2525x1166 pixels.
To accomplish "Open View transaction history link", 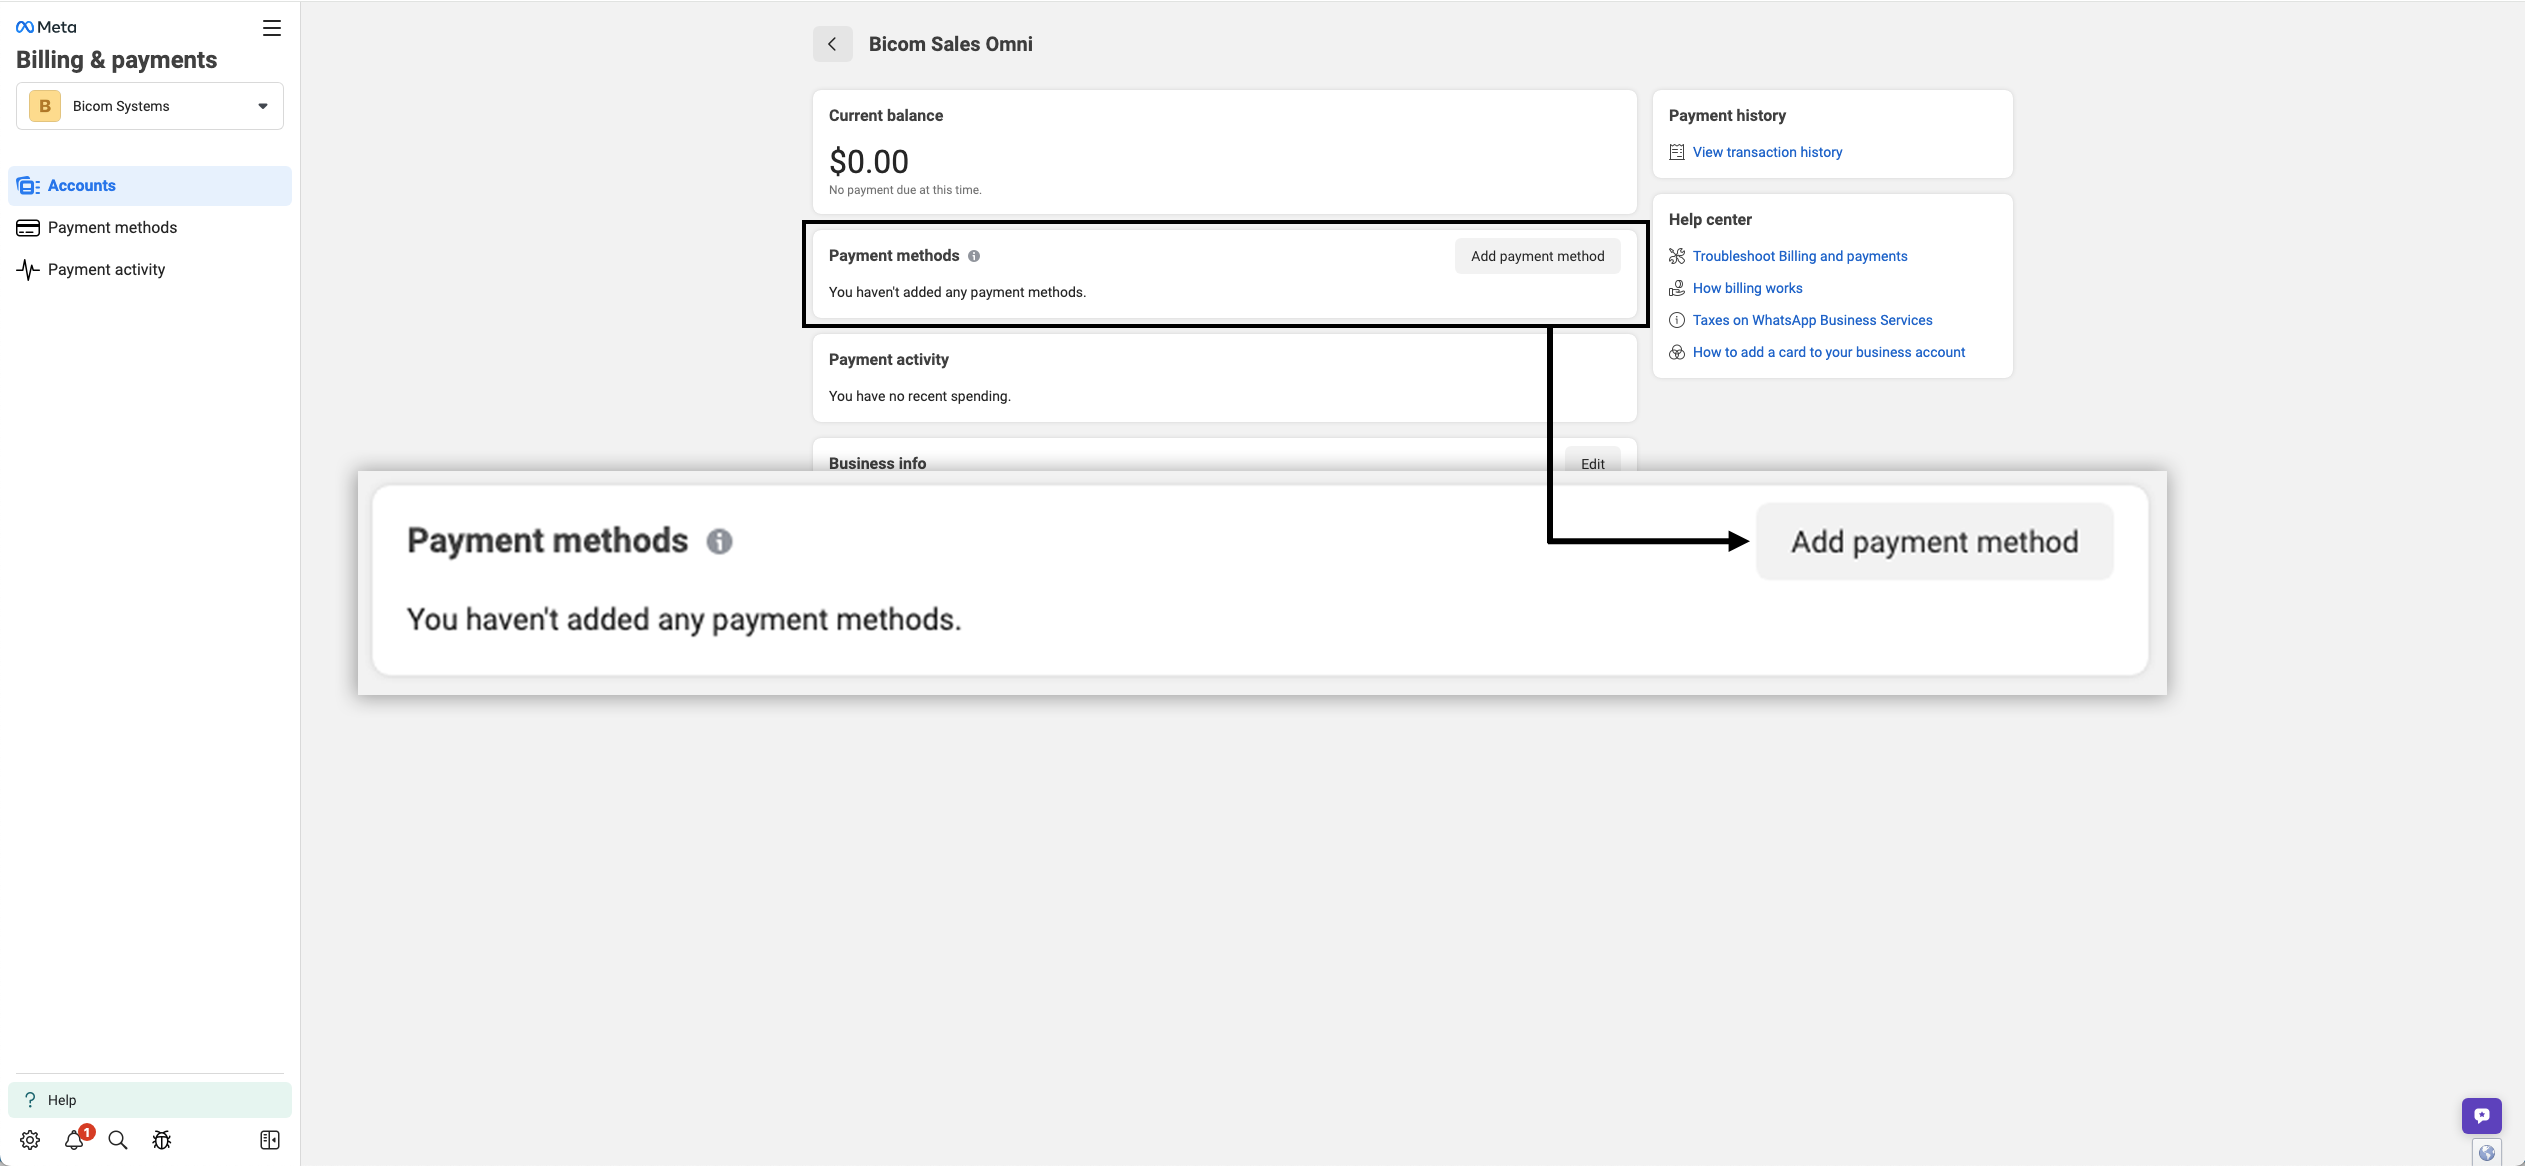I will click(x=1767, y=152).
